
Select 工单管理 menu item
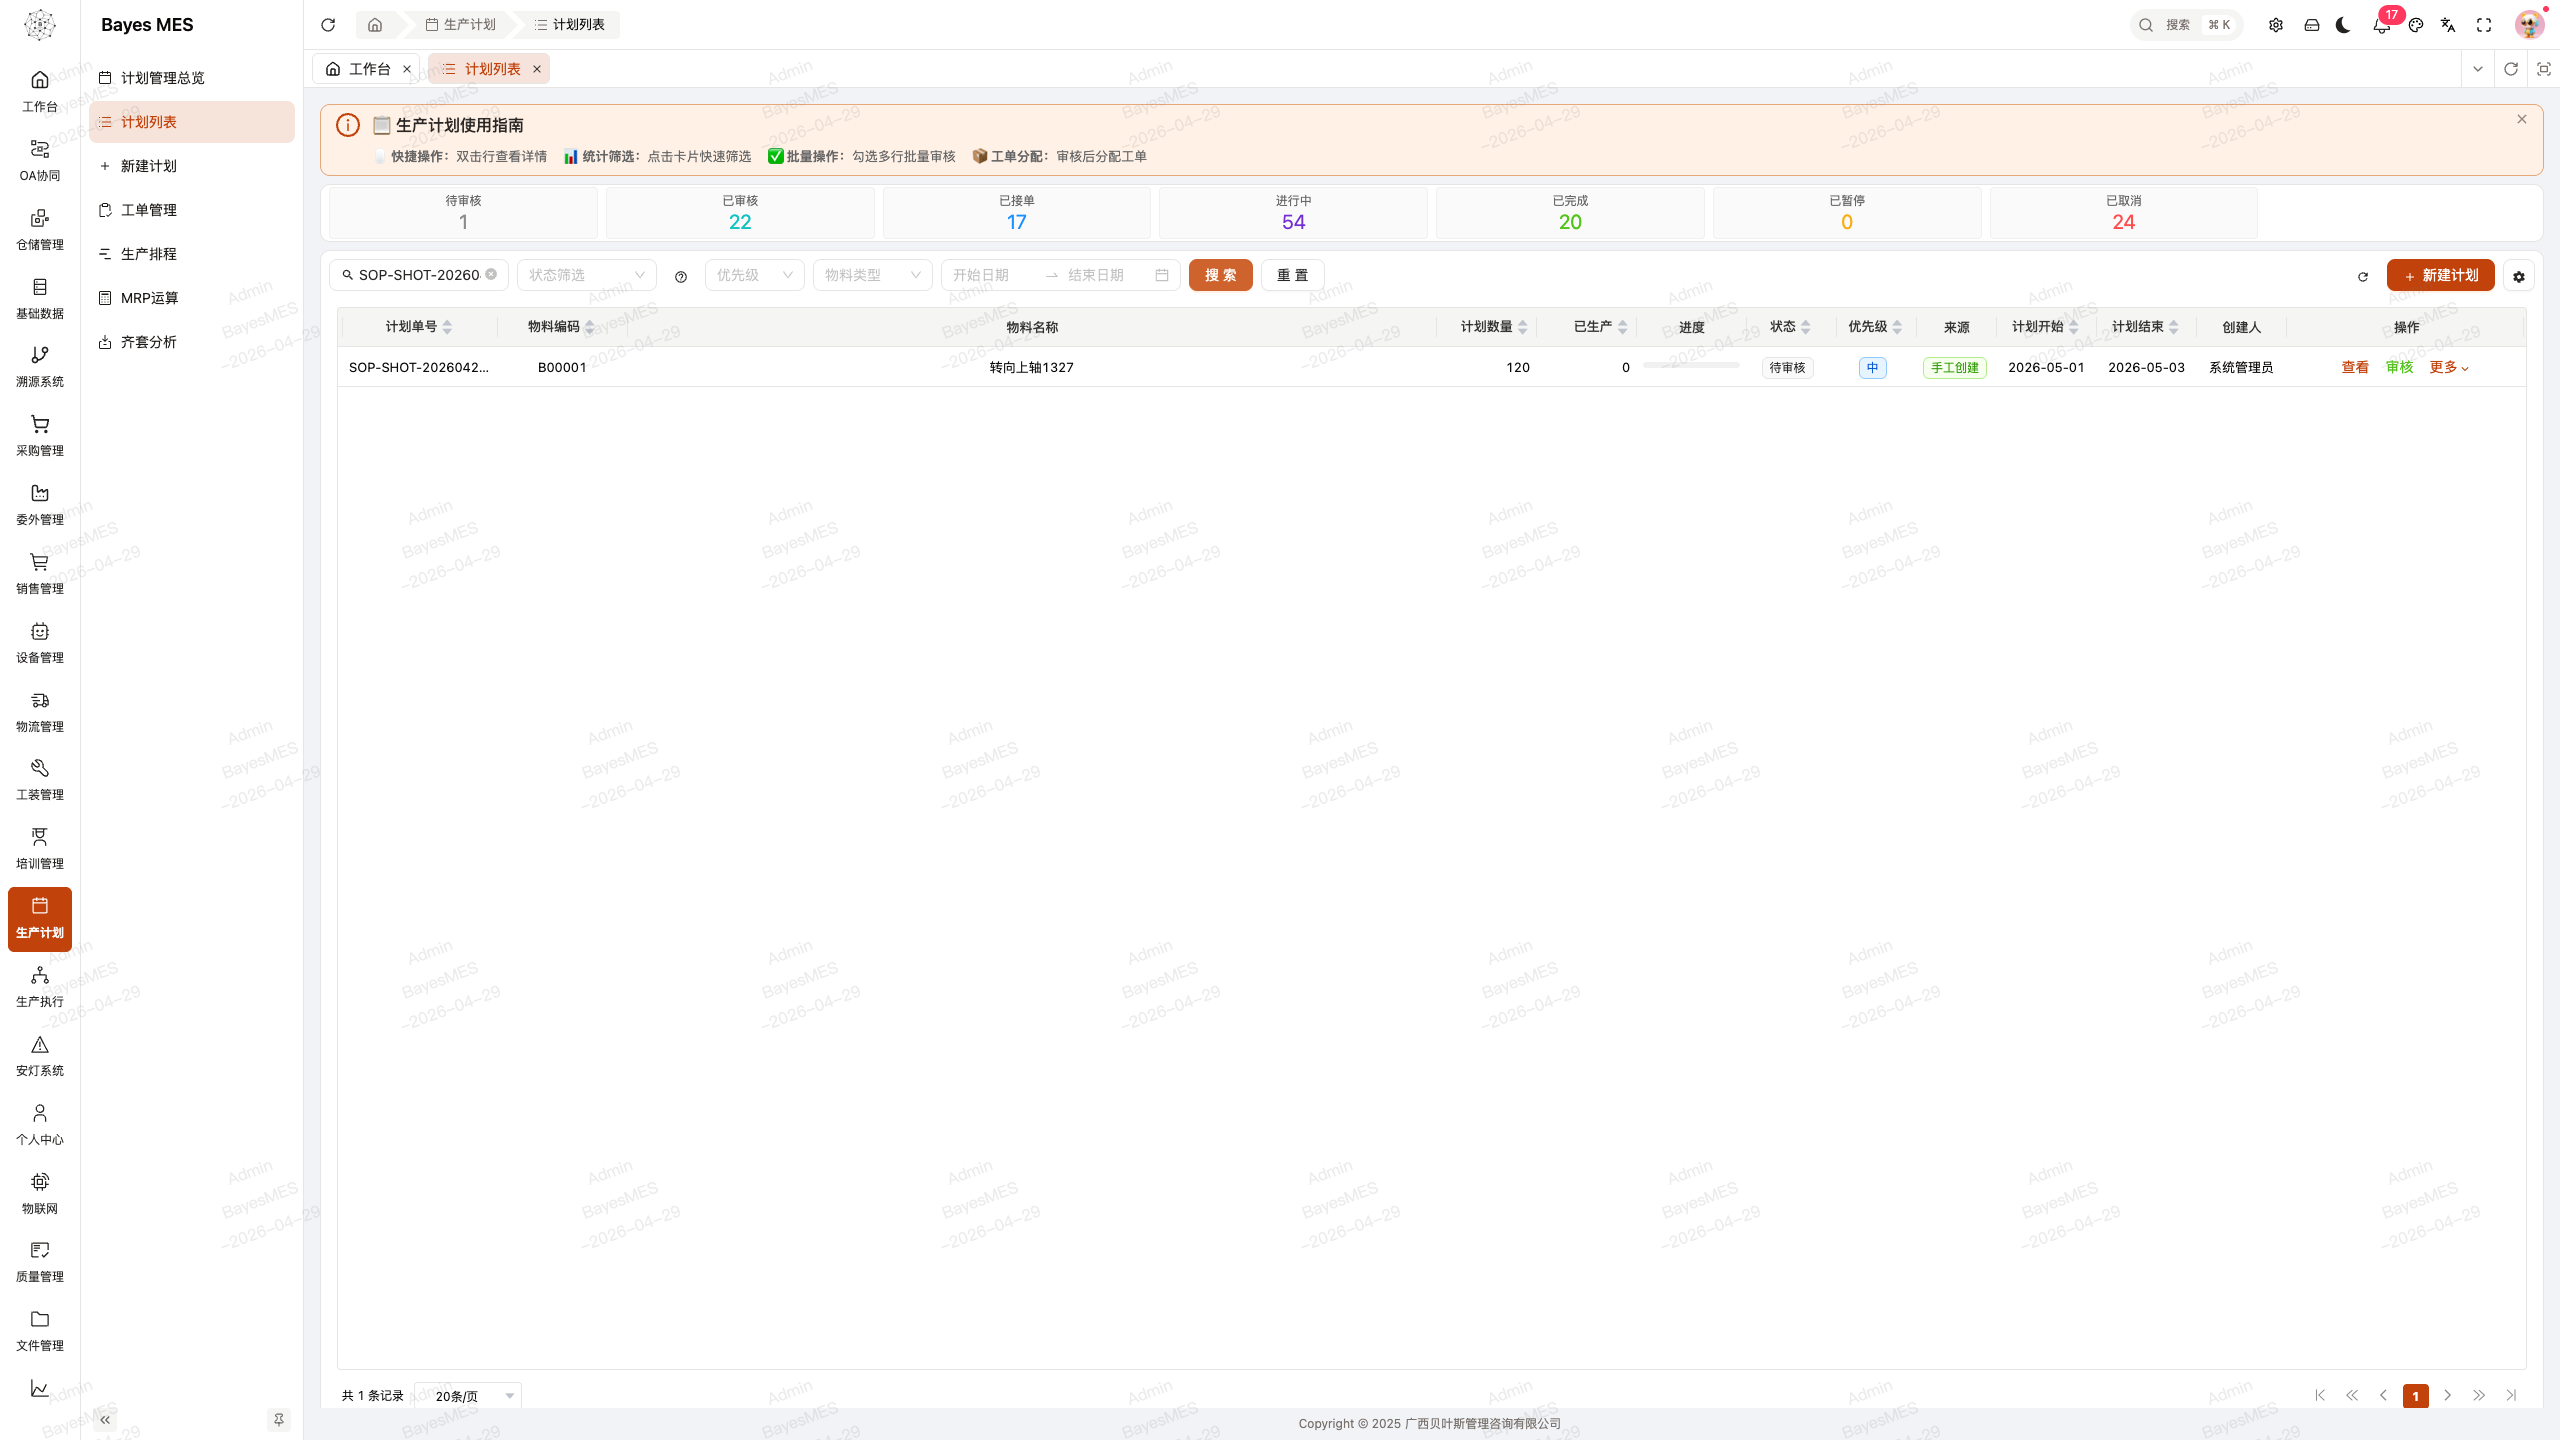click(x=192, y=210)
